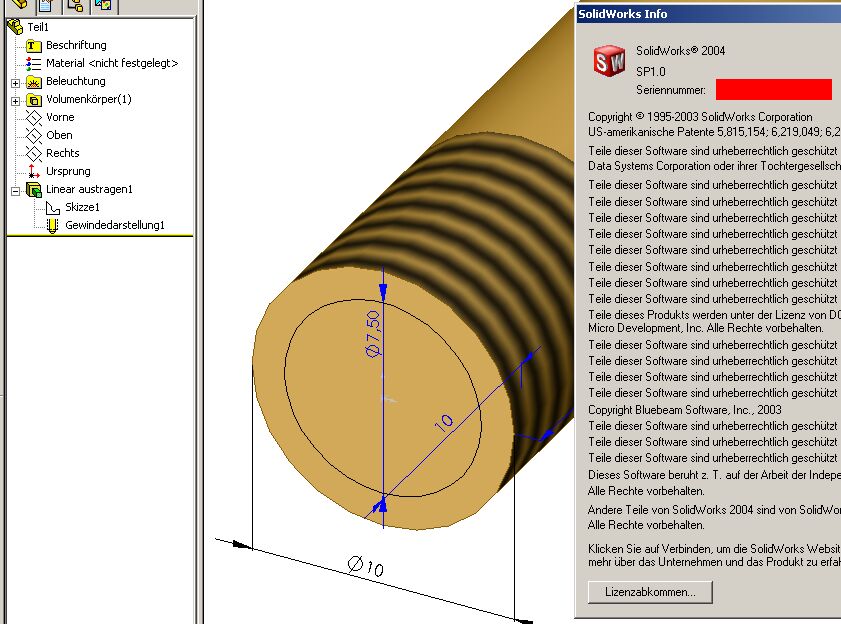The height and width of the screenshot is (624, 841).
Task: Click the black Ø10 diameter dimension
Action: click(x=366, y=566)
